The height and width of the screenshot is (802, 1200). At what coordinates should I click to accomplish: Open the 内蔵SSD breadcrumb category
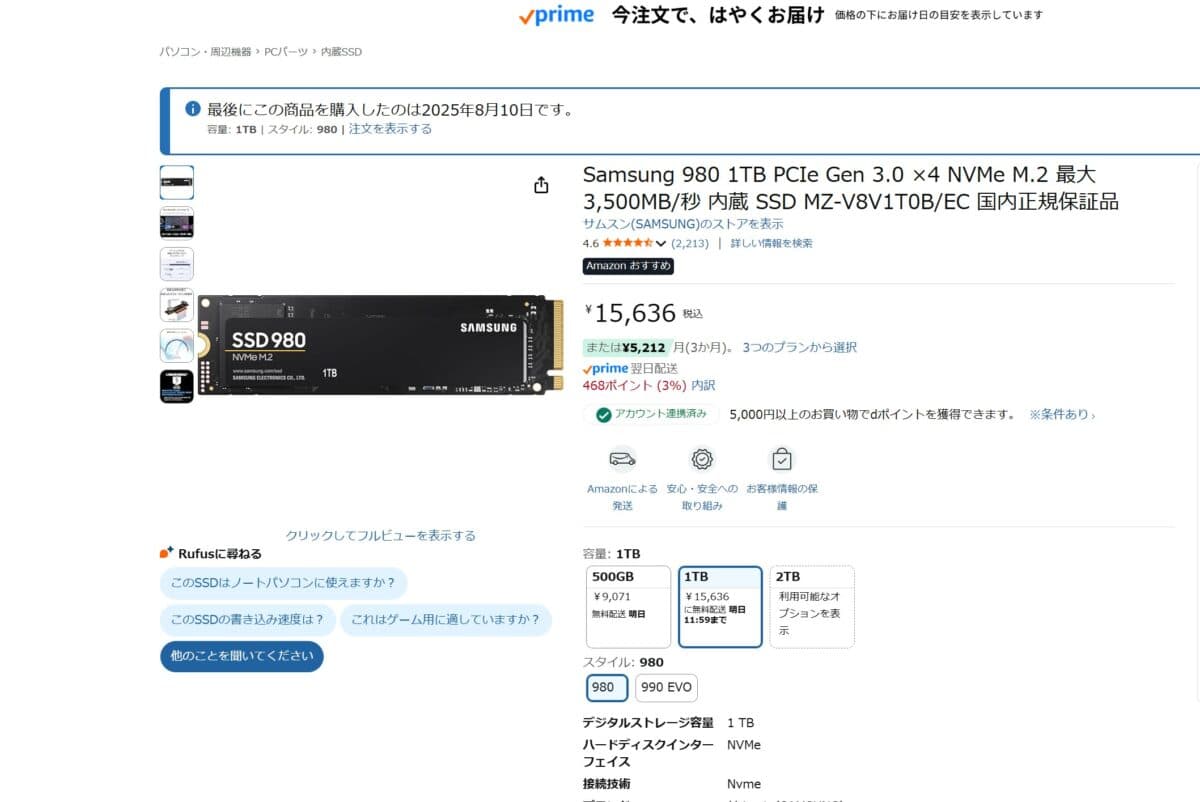(x=341, y=51)
